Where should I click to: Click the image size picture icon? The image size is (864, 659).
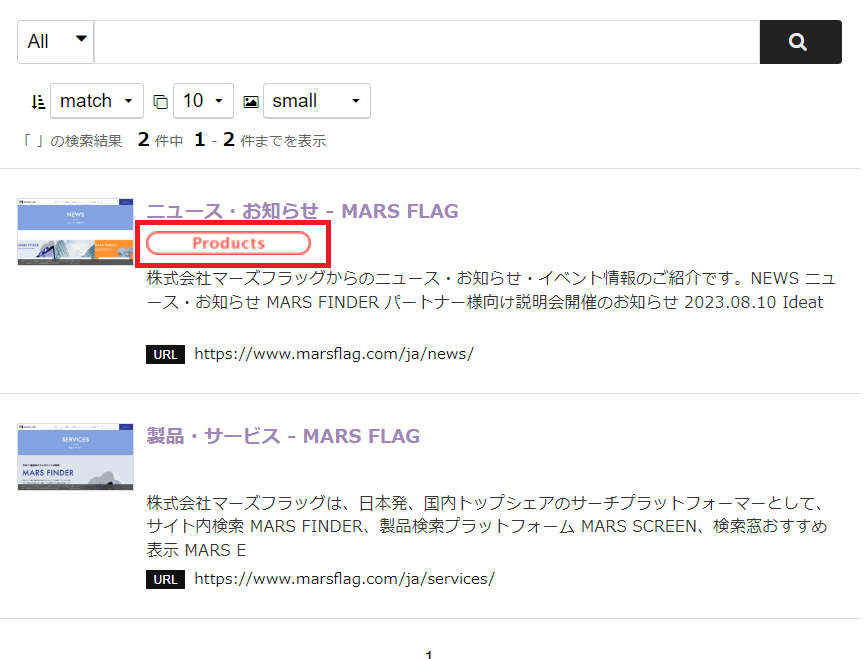coord(251,102)
